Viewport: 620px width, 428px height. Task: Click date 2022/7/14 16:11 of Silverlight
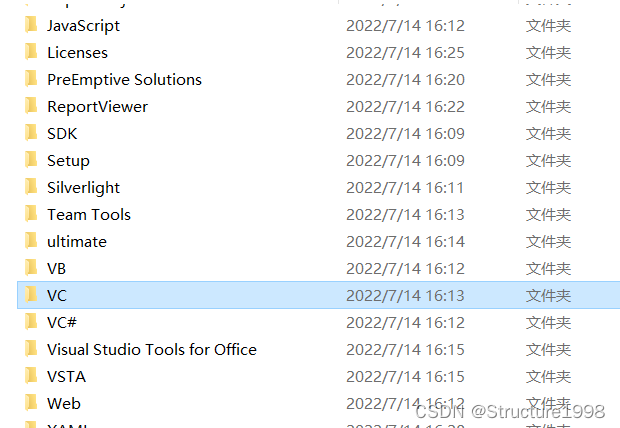pos(405,187)
